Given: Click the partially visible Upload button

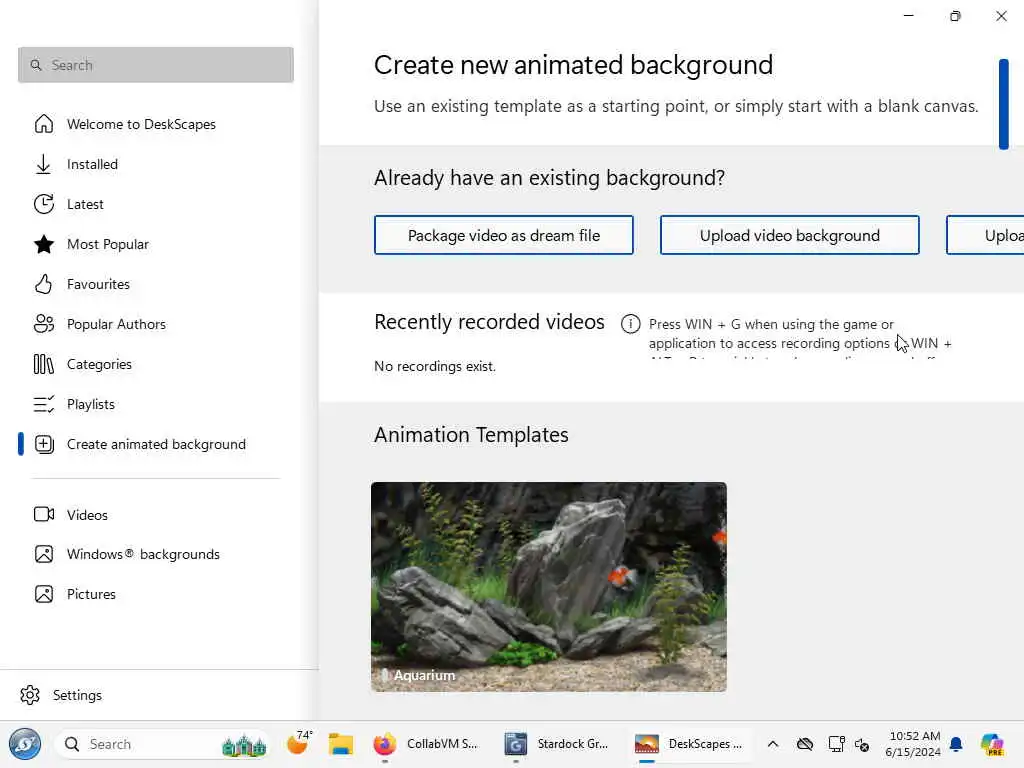Looking at the screenshot, I should [x=985, y=235].
